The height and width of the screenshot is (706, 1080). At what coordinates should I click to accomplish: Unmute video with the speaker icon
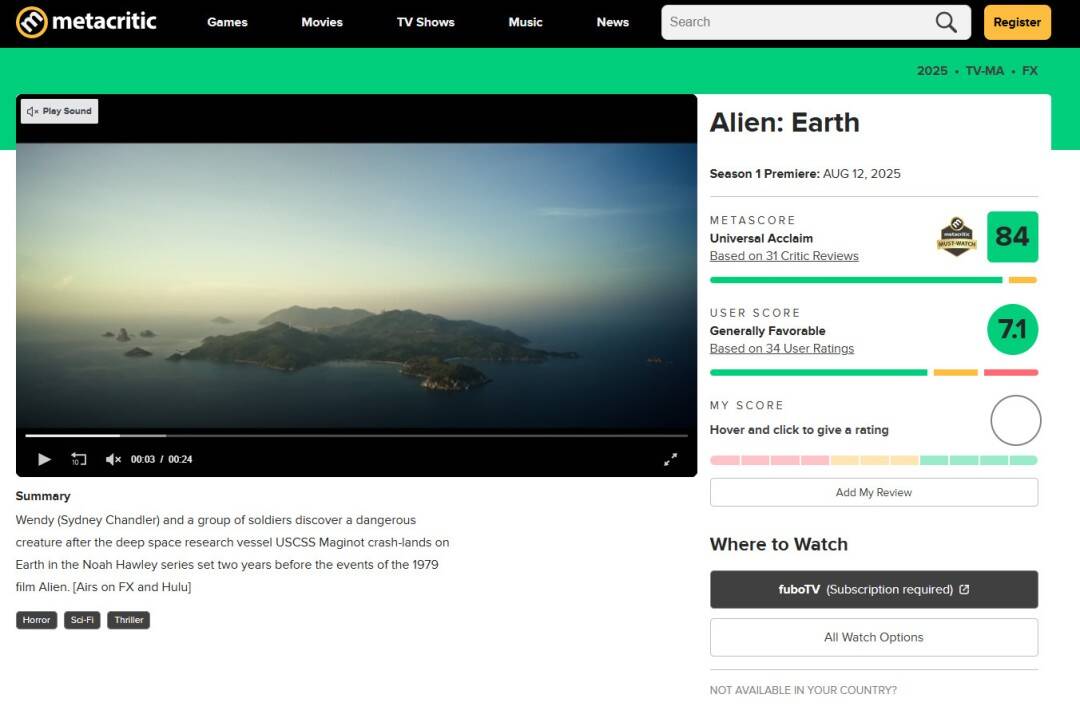(113, 459)
